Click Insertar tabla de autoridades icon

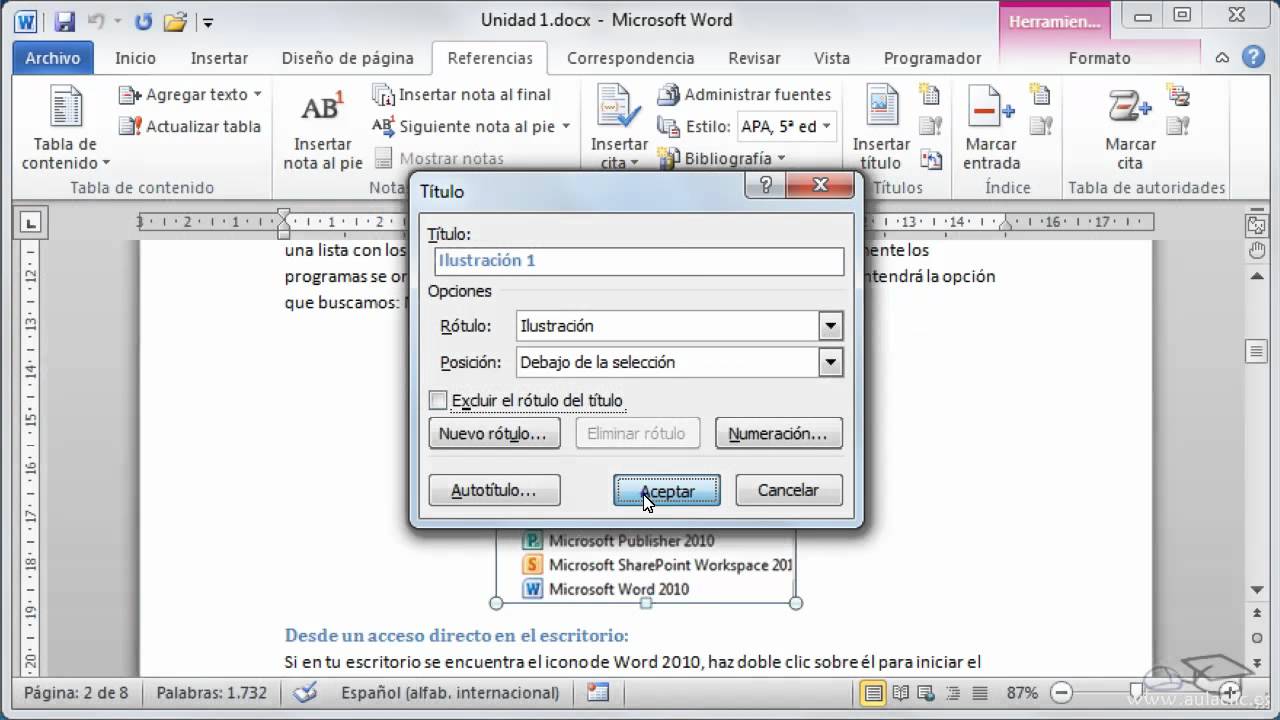click(x=1180, y=96)
